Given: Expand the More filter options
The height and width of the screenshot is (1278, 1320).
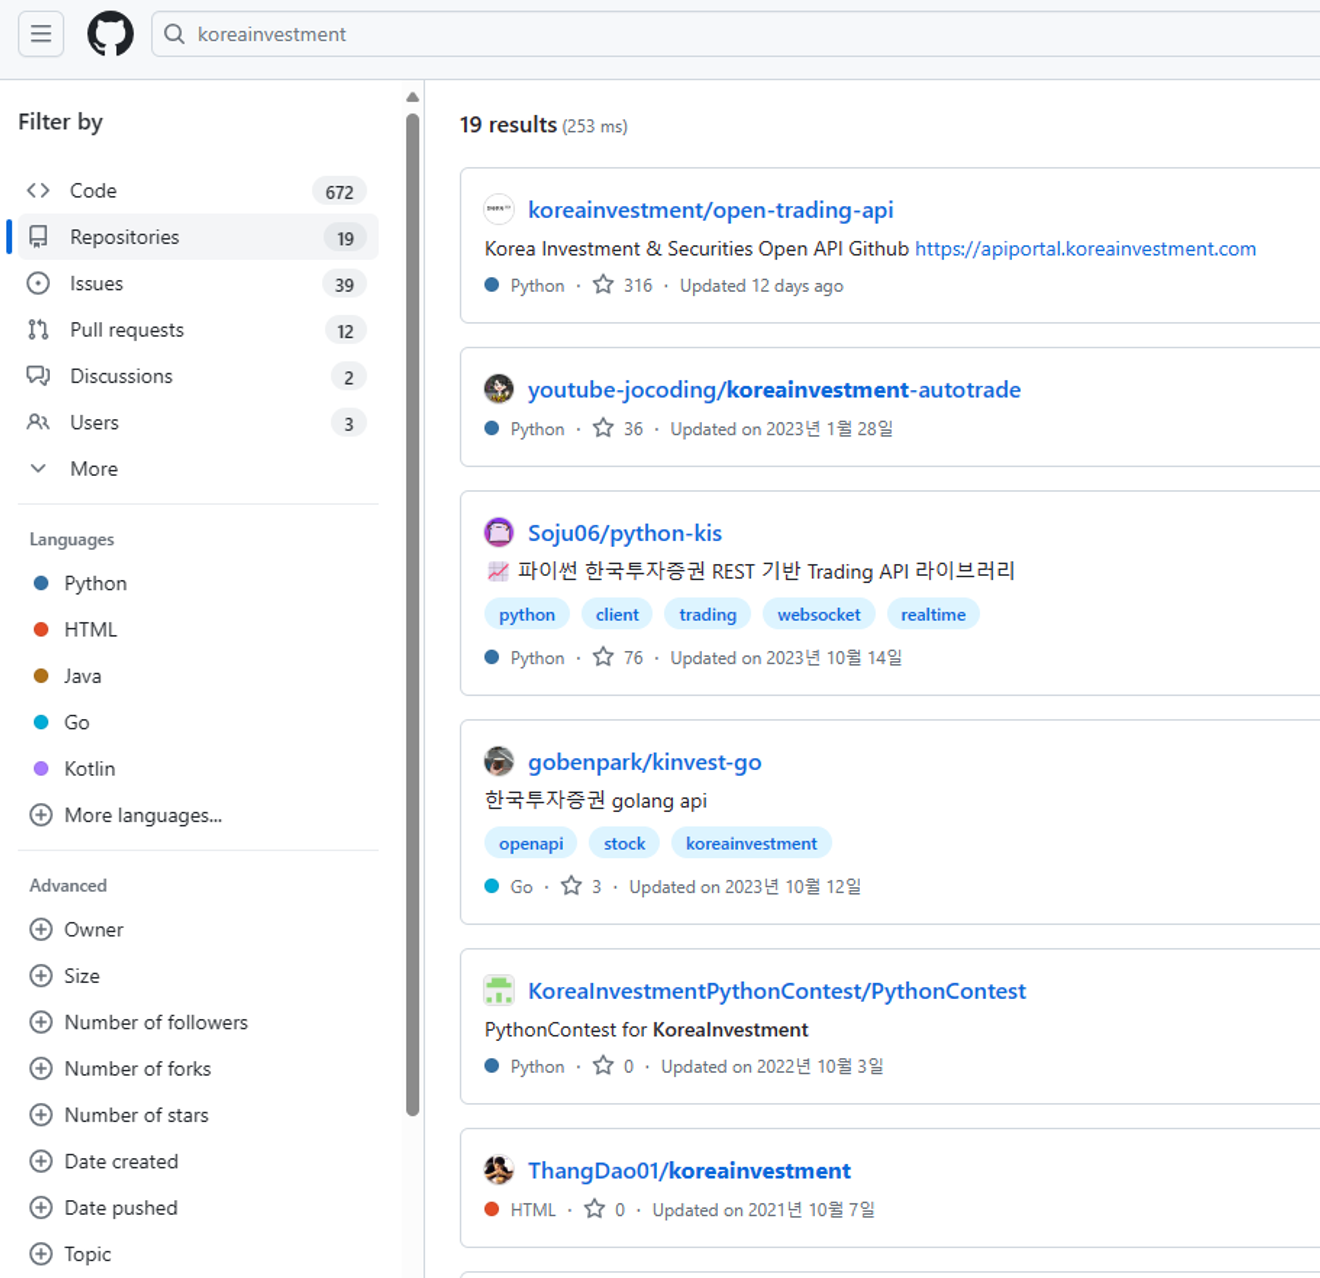Looking at the screenshot, I should (x=198, y=469).
